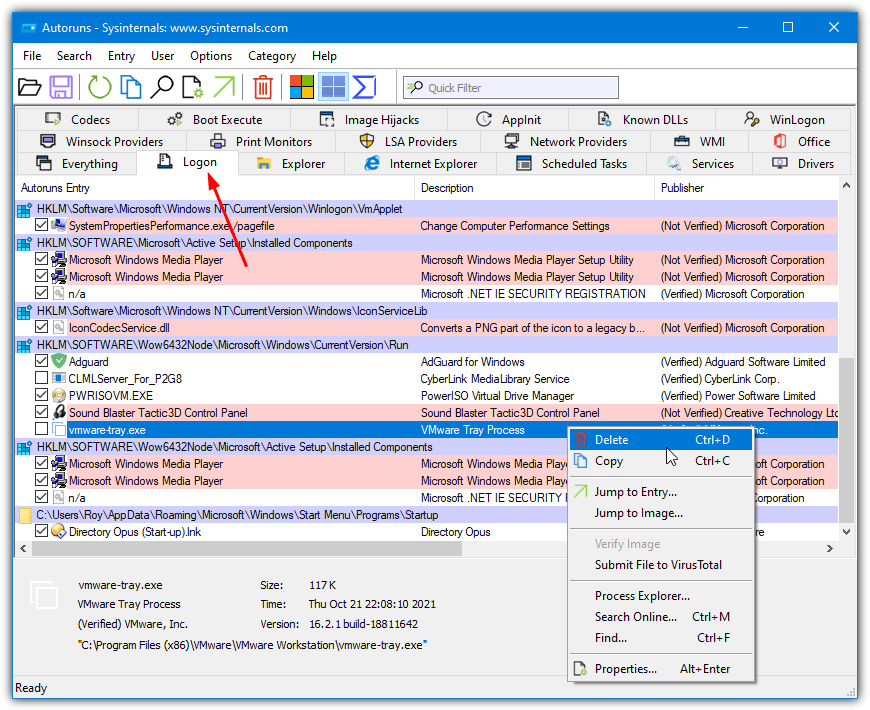Open the Entry menu
Viewport: 870px width, 710px height.
point(122,56)
